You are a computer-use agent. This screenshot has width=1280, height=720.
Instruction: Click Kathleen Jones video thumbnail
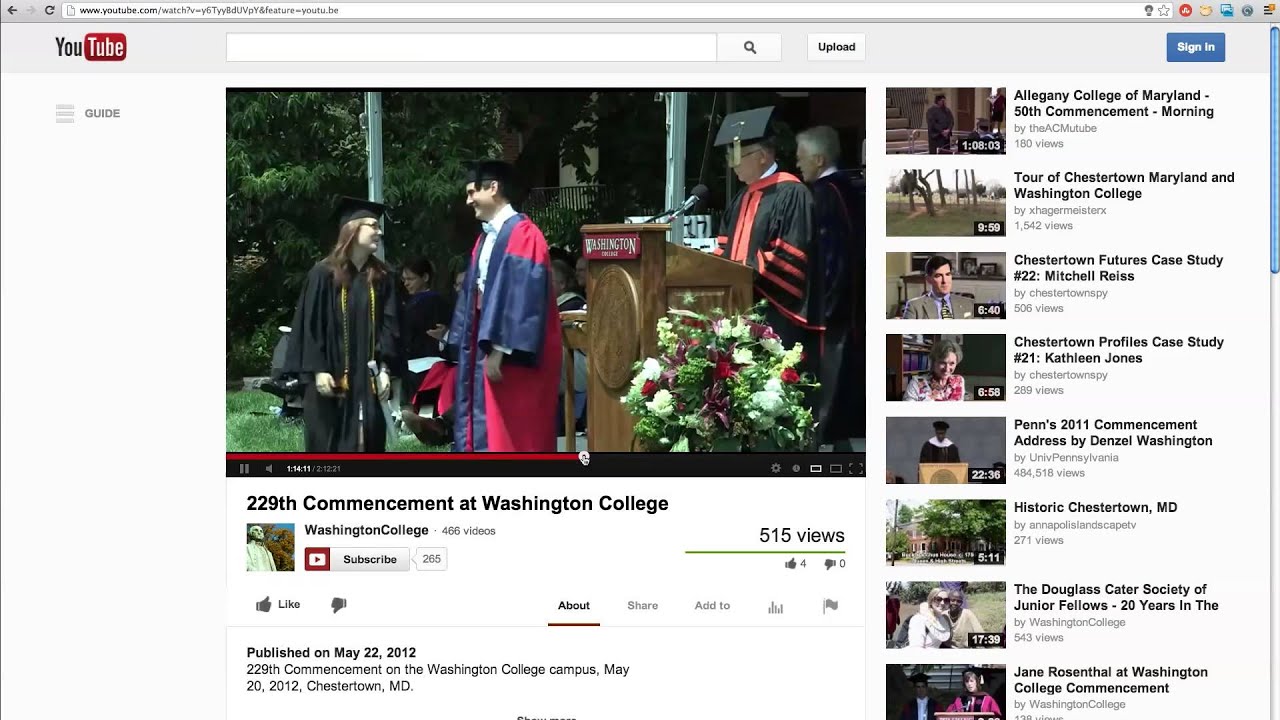(945, 368)
